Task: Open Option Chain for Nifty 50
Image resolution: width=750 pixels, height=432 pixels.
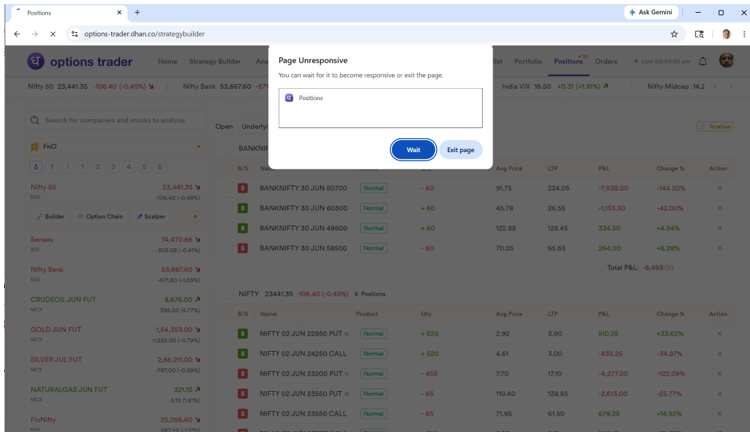Action: [x=100, y=217]
